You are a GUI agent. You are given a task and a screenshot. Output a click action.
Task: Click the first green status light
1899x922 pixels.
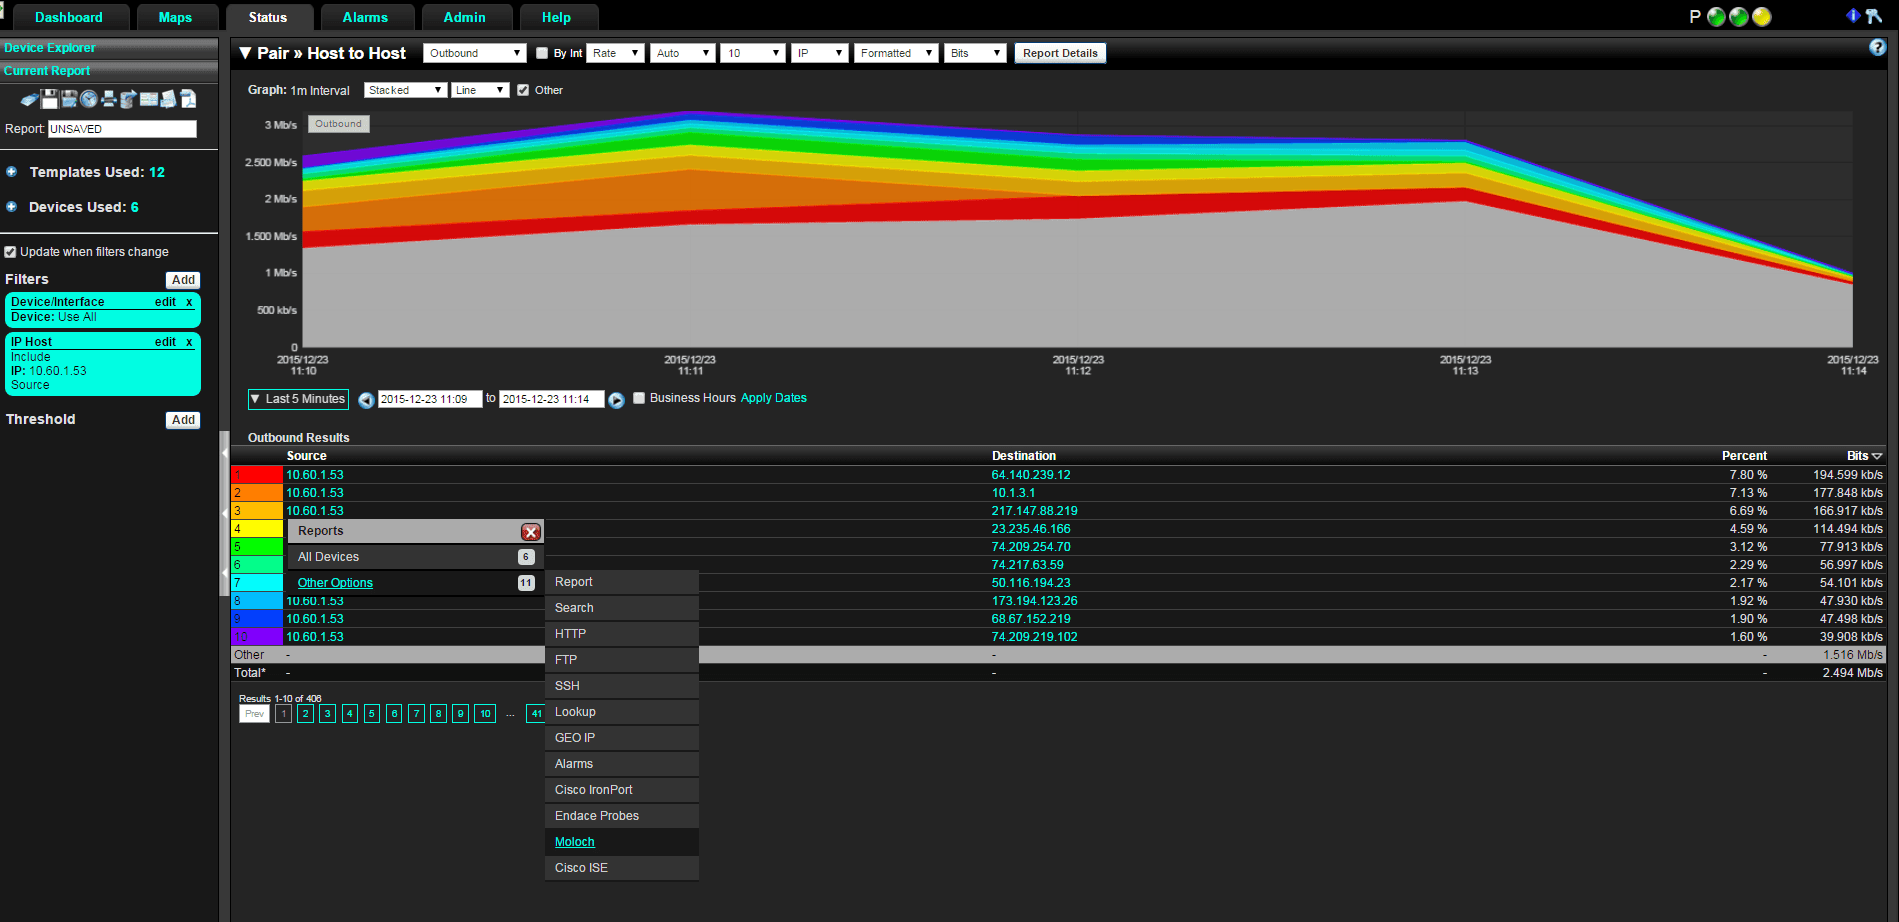click(x=1716, y=17)
